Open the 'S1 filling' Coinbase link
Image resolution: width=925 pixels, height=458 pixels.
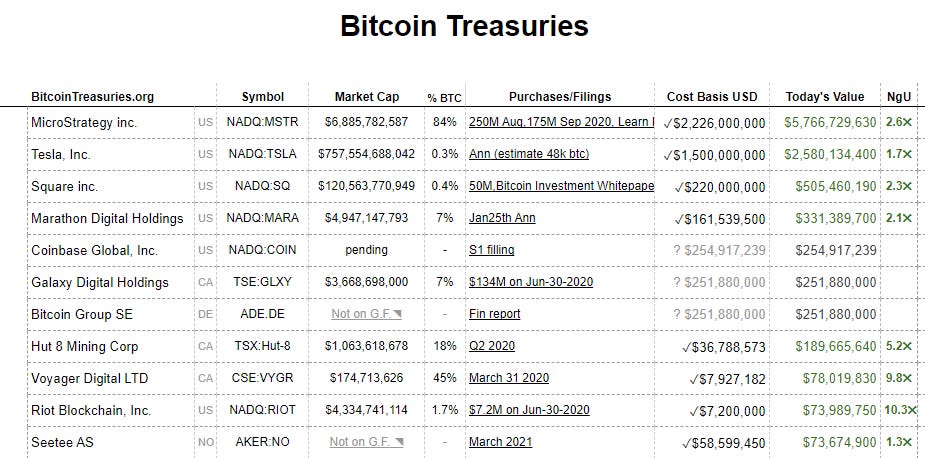[491, 250]
